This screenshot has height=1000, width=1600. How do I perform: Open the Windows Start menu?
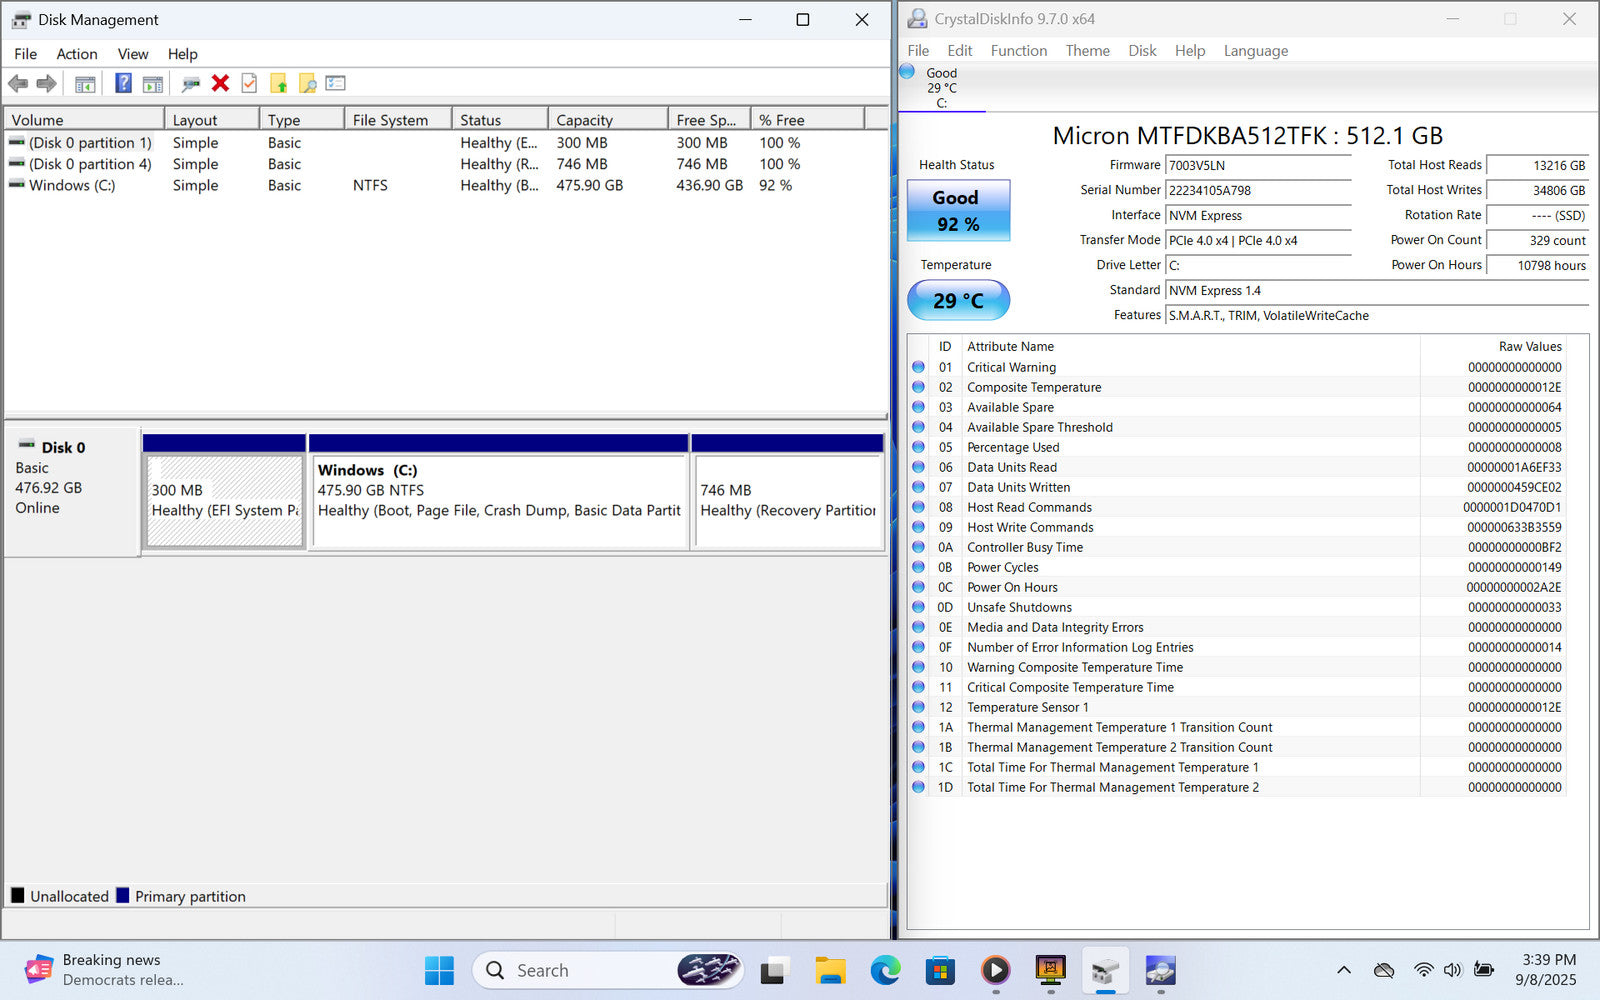(x=439, y=970)
